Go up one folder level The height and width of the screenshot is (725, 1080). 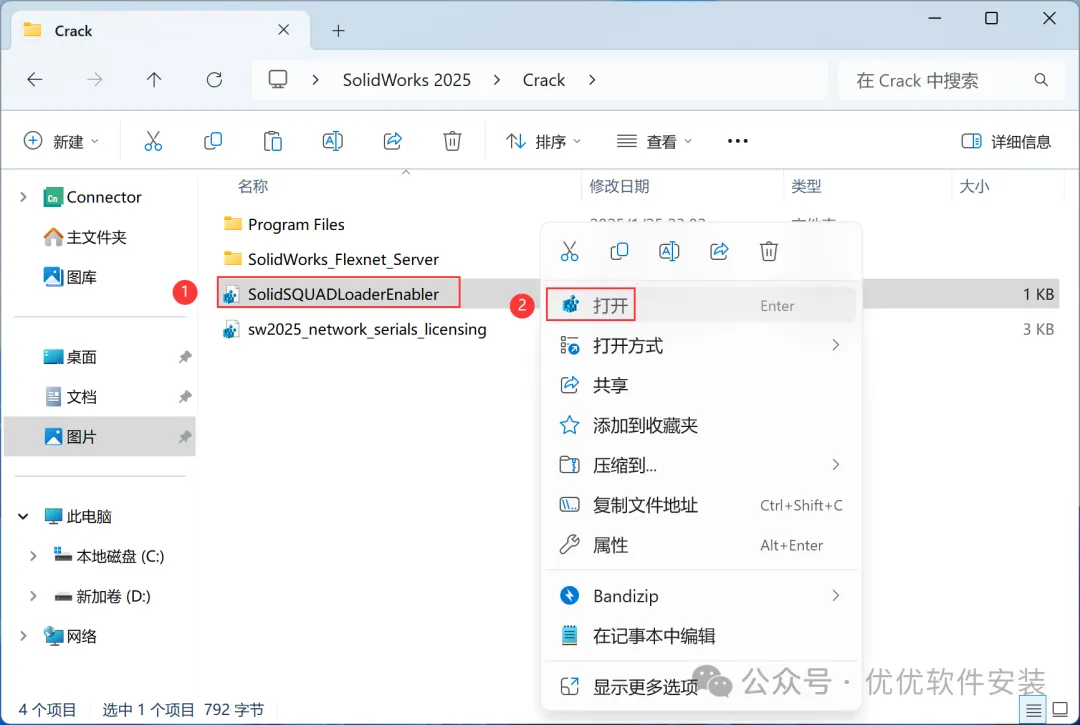[154, 80]
